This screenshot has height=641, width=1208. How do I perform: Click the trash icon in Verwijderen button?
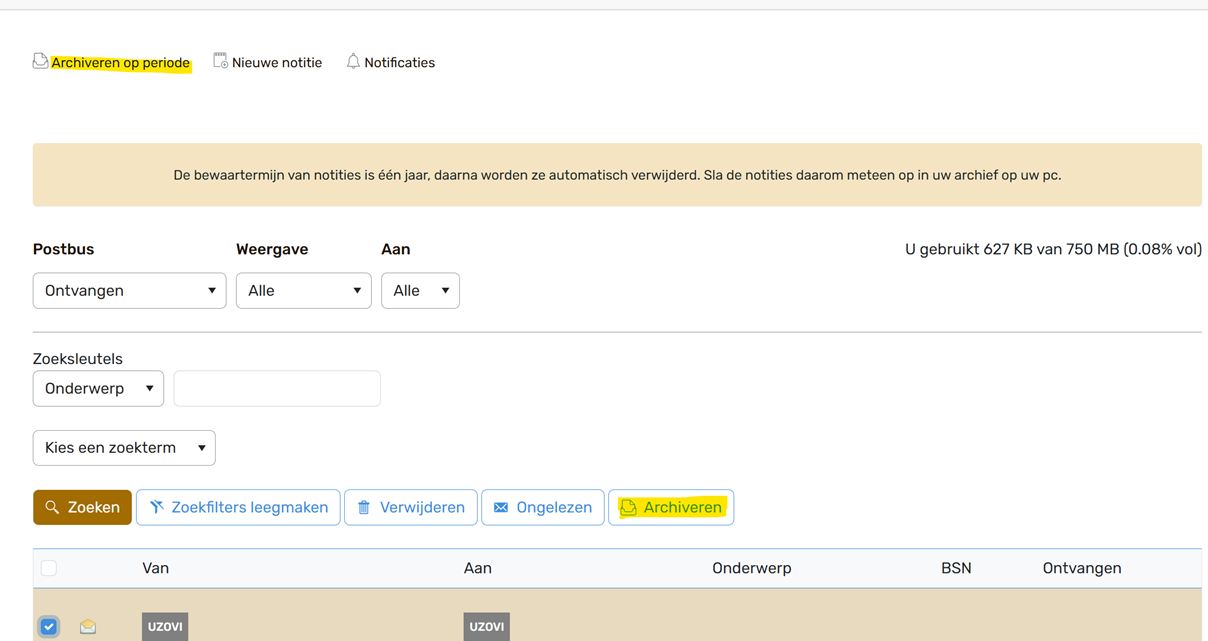[x=364, y=508]
